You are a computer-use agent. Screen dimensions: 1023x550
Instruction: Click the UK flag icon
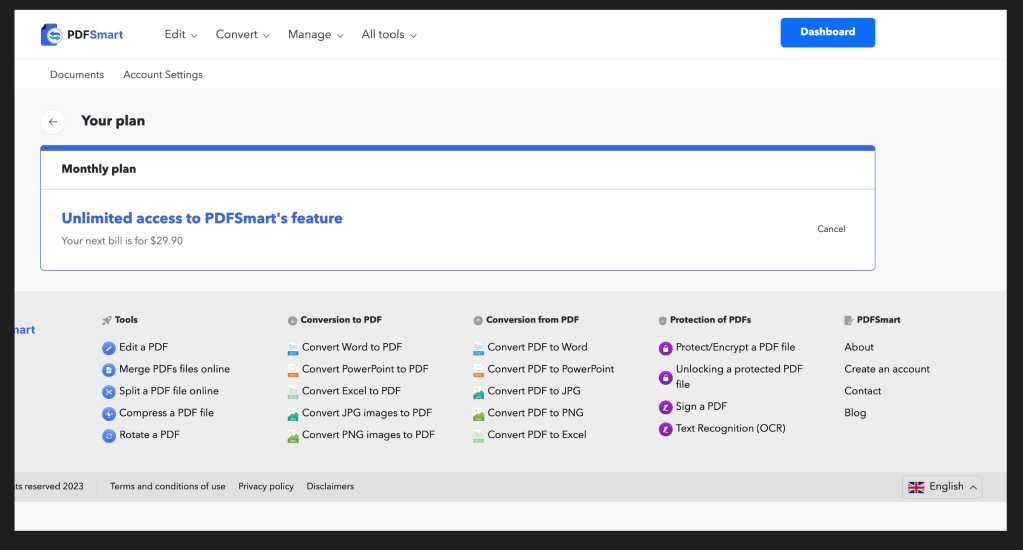pos(916,487)
